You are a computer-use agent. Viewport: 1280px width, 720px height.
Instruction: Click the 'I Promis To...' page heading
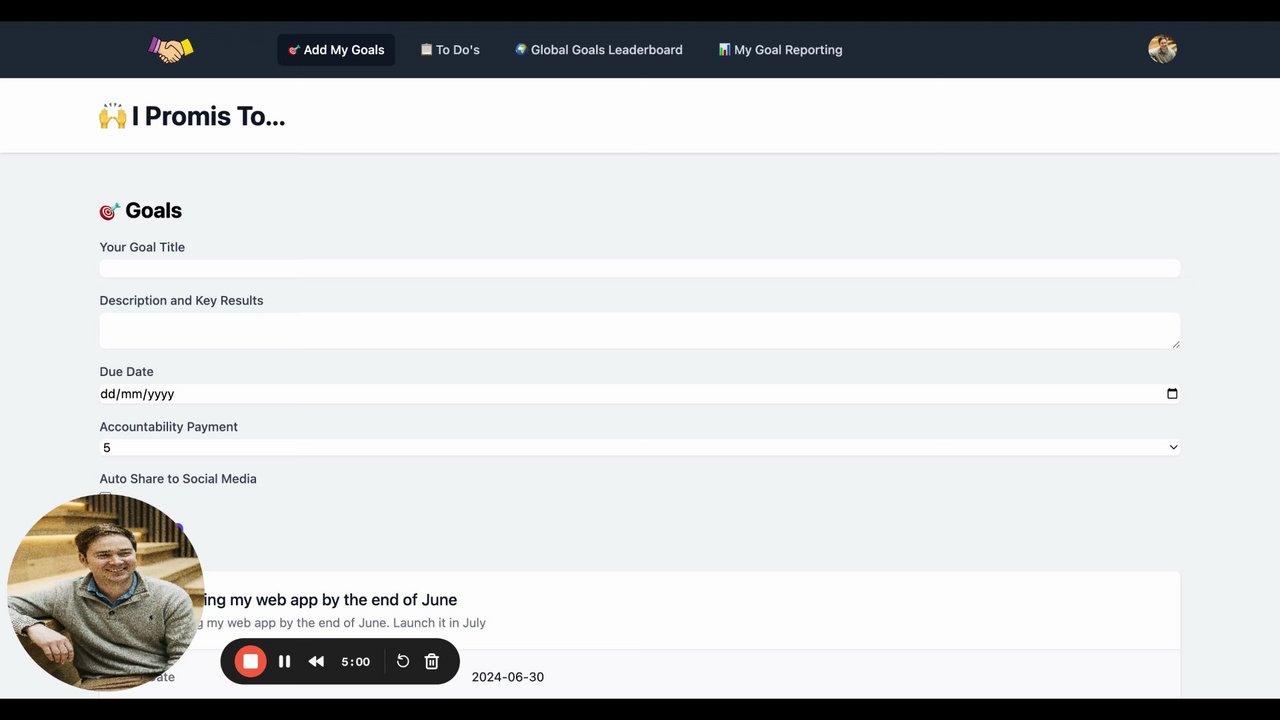click(192, 116)
